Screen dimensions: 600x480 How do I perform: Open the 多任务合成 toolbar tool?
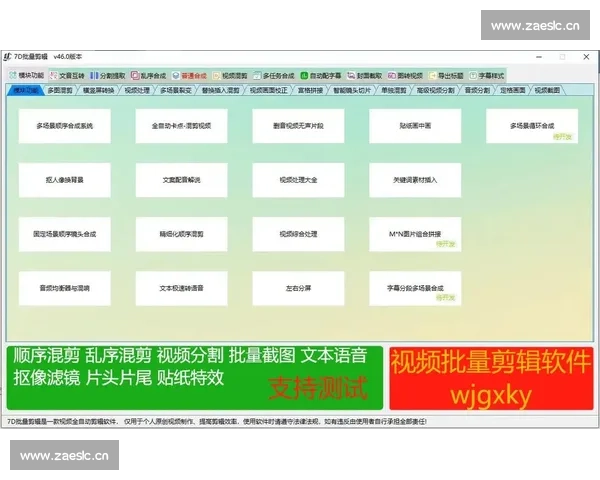click(274, 75)
